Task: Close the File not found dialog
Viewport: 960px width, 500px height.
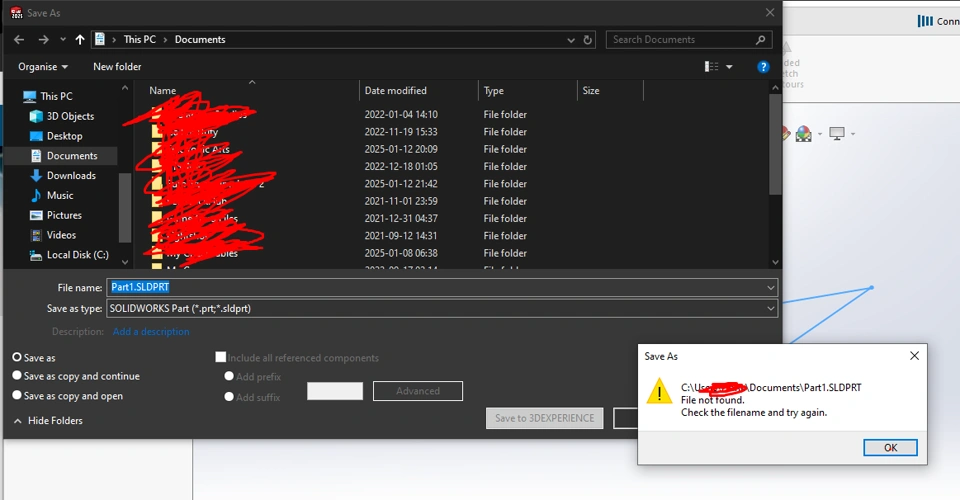Action: point(914,356)
